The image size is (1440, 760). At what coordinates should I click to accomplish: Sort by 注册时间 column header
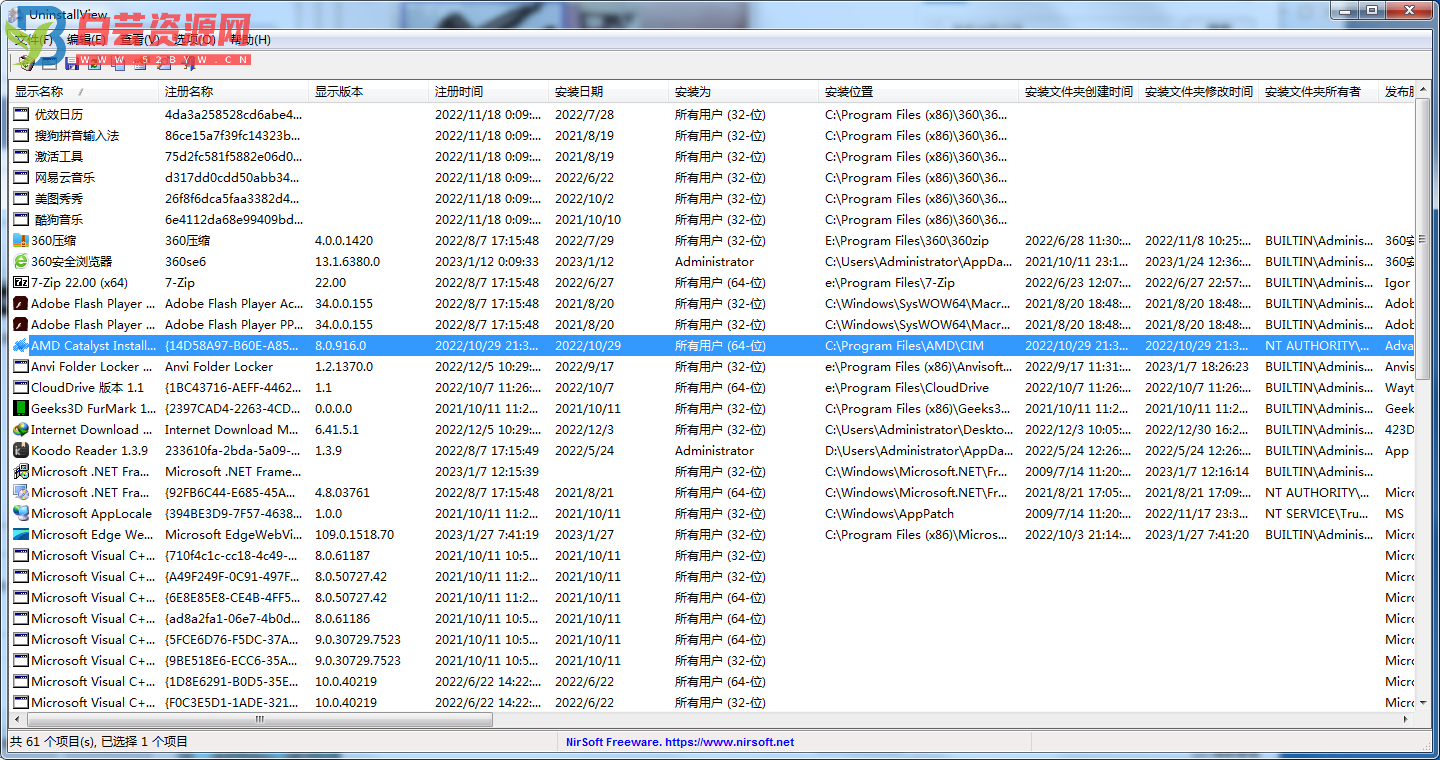489,91
